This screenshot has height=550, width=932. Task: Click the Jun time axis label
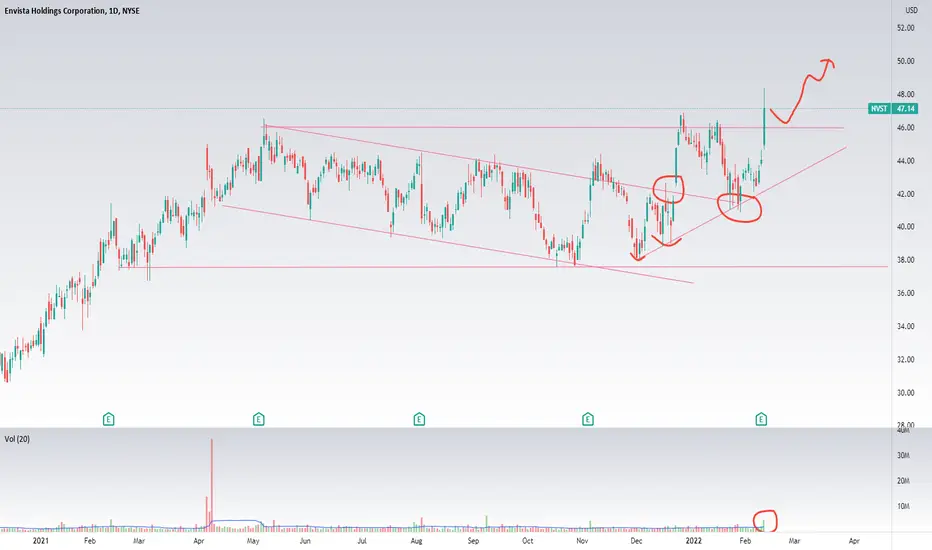tap(305, 541)
